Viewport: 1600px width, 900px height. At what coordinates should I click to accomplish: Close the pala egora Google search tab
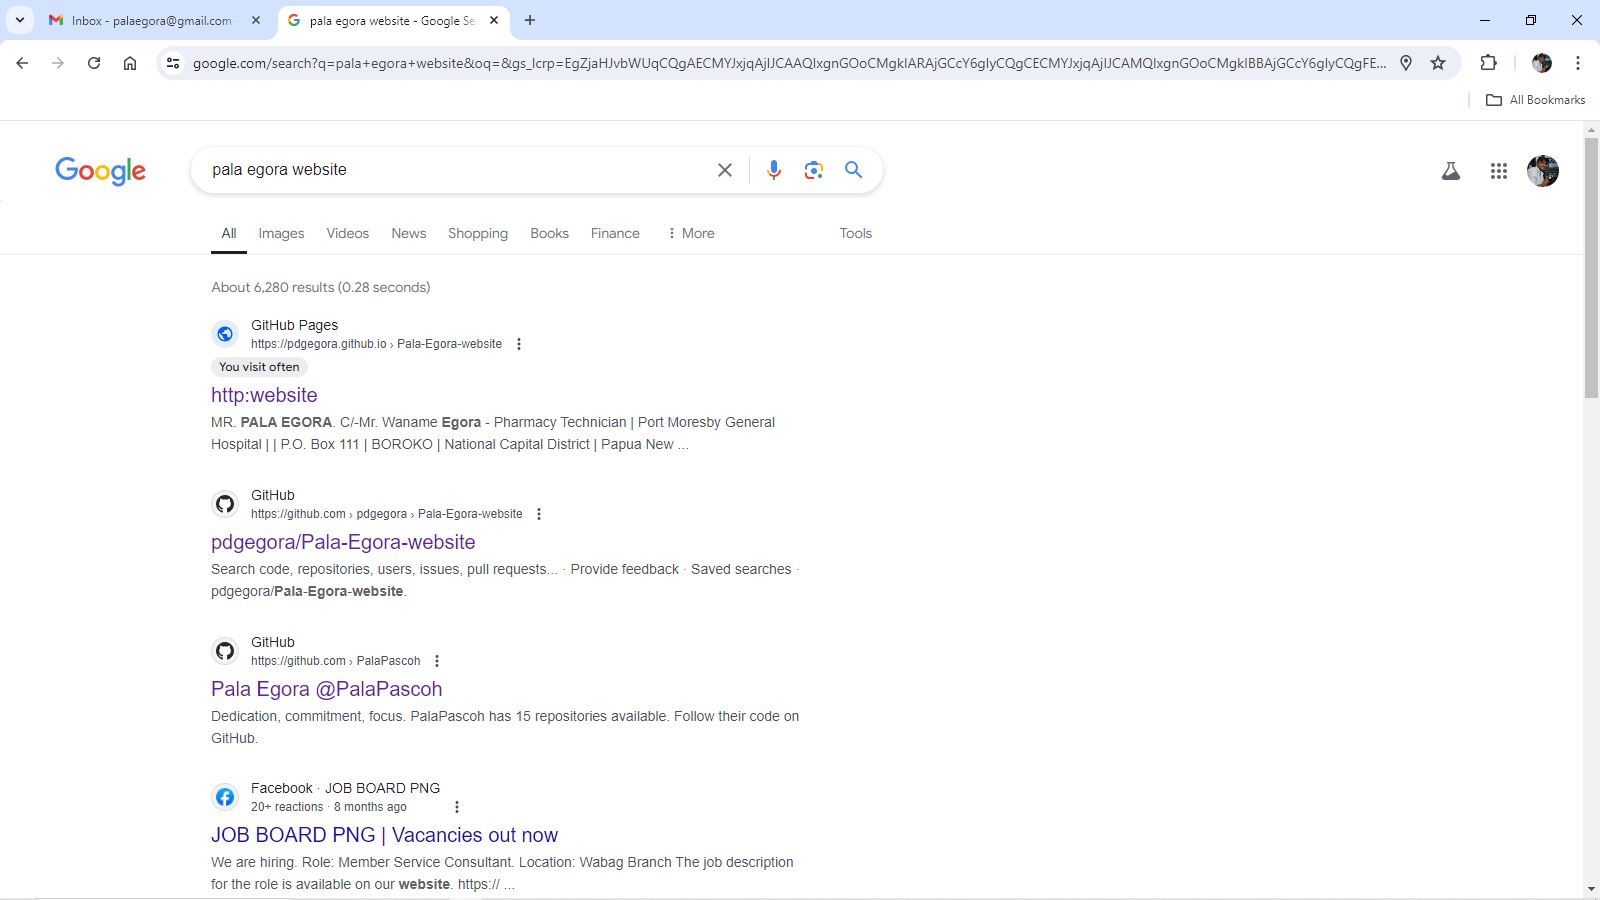coord(494,20)
